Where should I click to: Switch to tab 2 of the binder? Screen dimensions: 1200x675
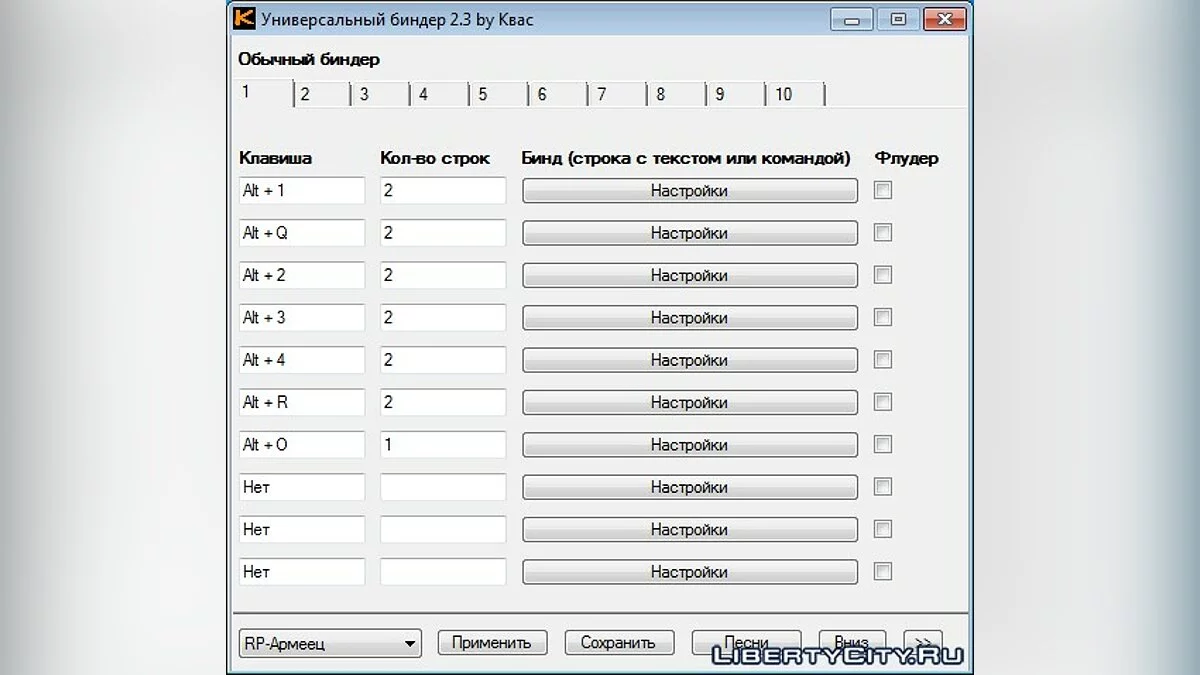(305, 94)
